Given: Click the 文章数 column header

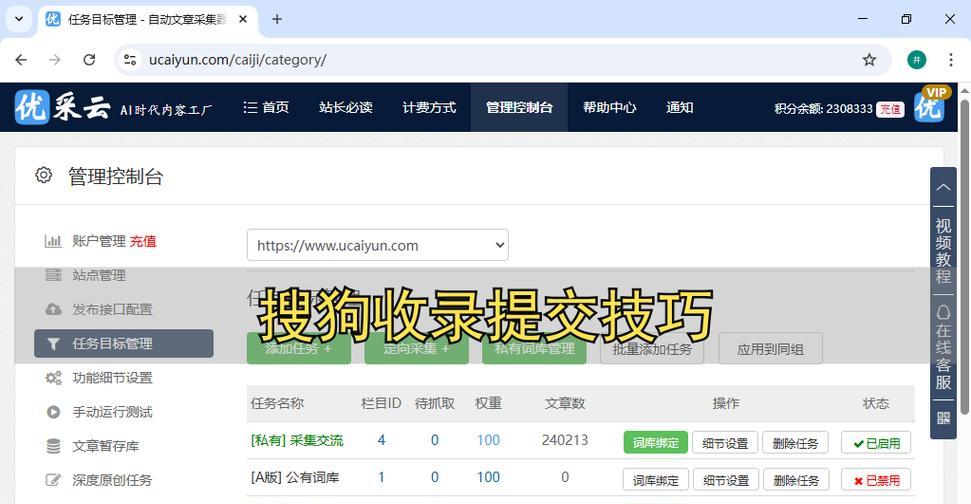Looking at the screenshot, I should point(565,403).
